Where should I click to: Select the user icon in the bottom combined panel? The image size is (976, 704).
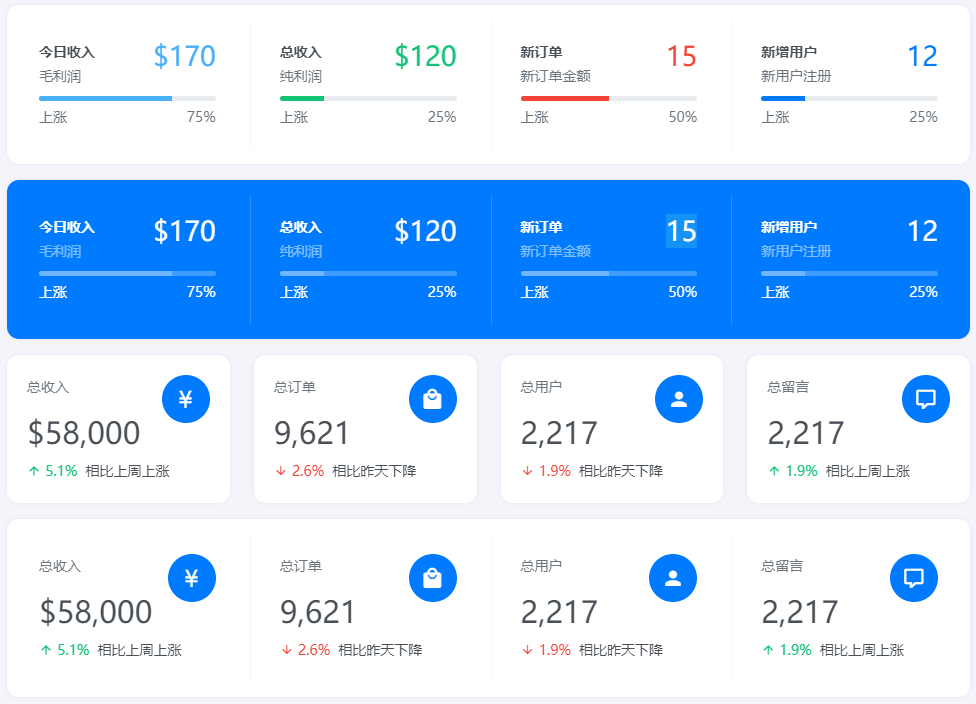[x=673, y=578]
